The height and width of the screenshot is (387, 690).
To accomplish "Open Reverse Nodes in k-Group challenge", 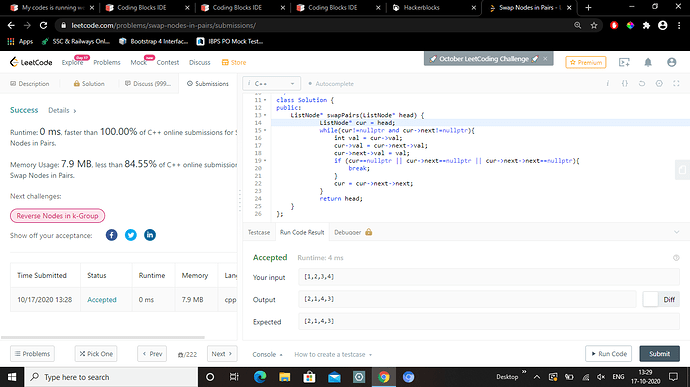I will [57, 216].
